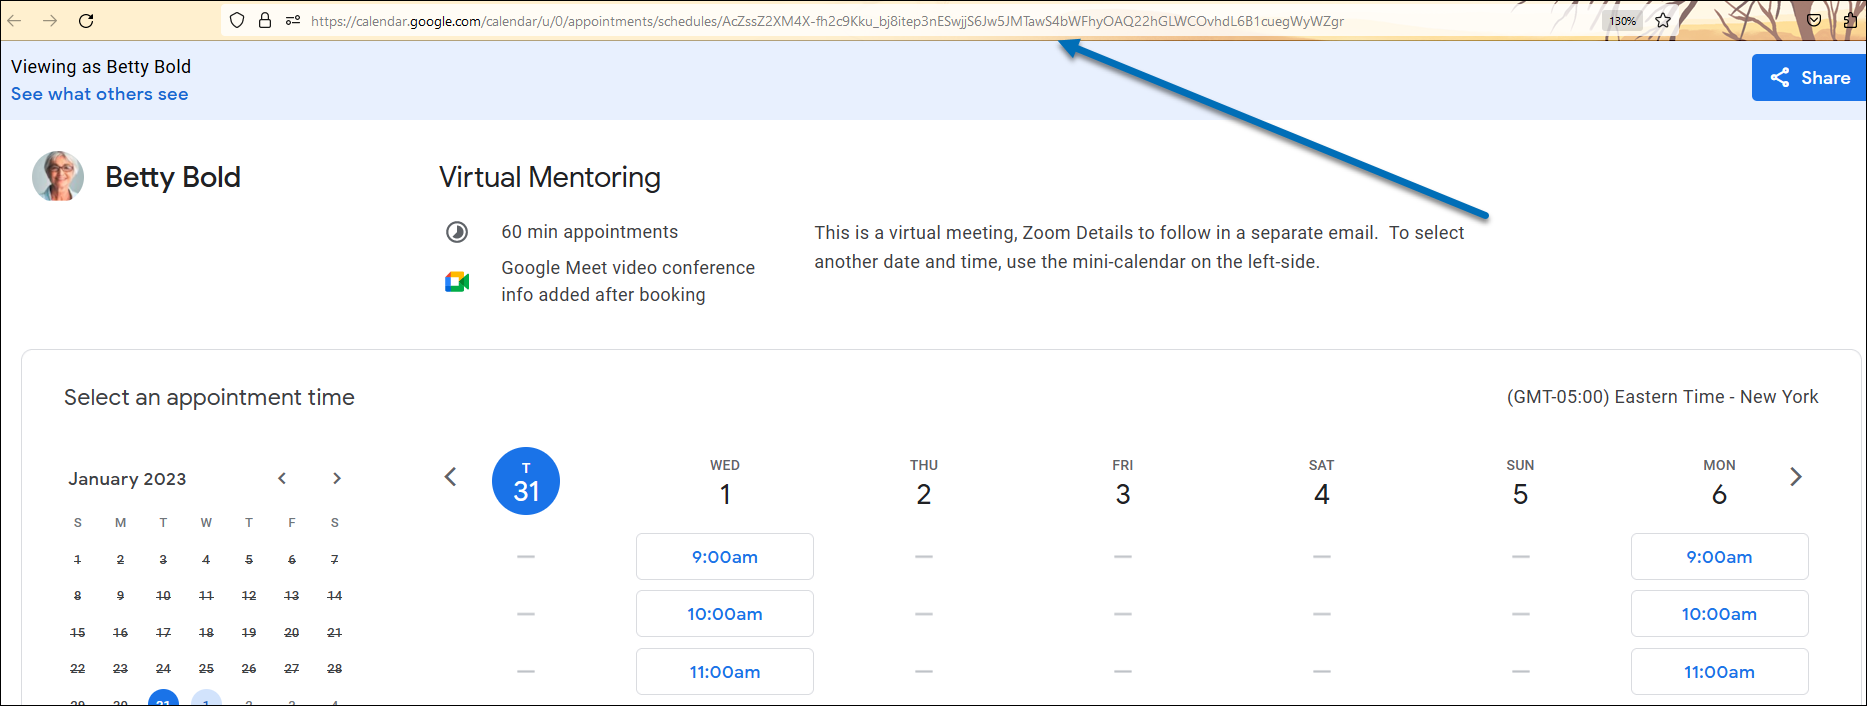Click the site security padlock icon
This screenshot has height=706, width=1867.
click(x=265, y=20)
